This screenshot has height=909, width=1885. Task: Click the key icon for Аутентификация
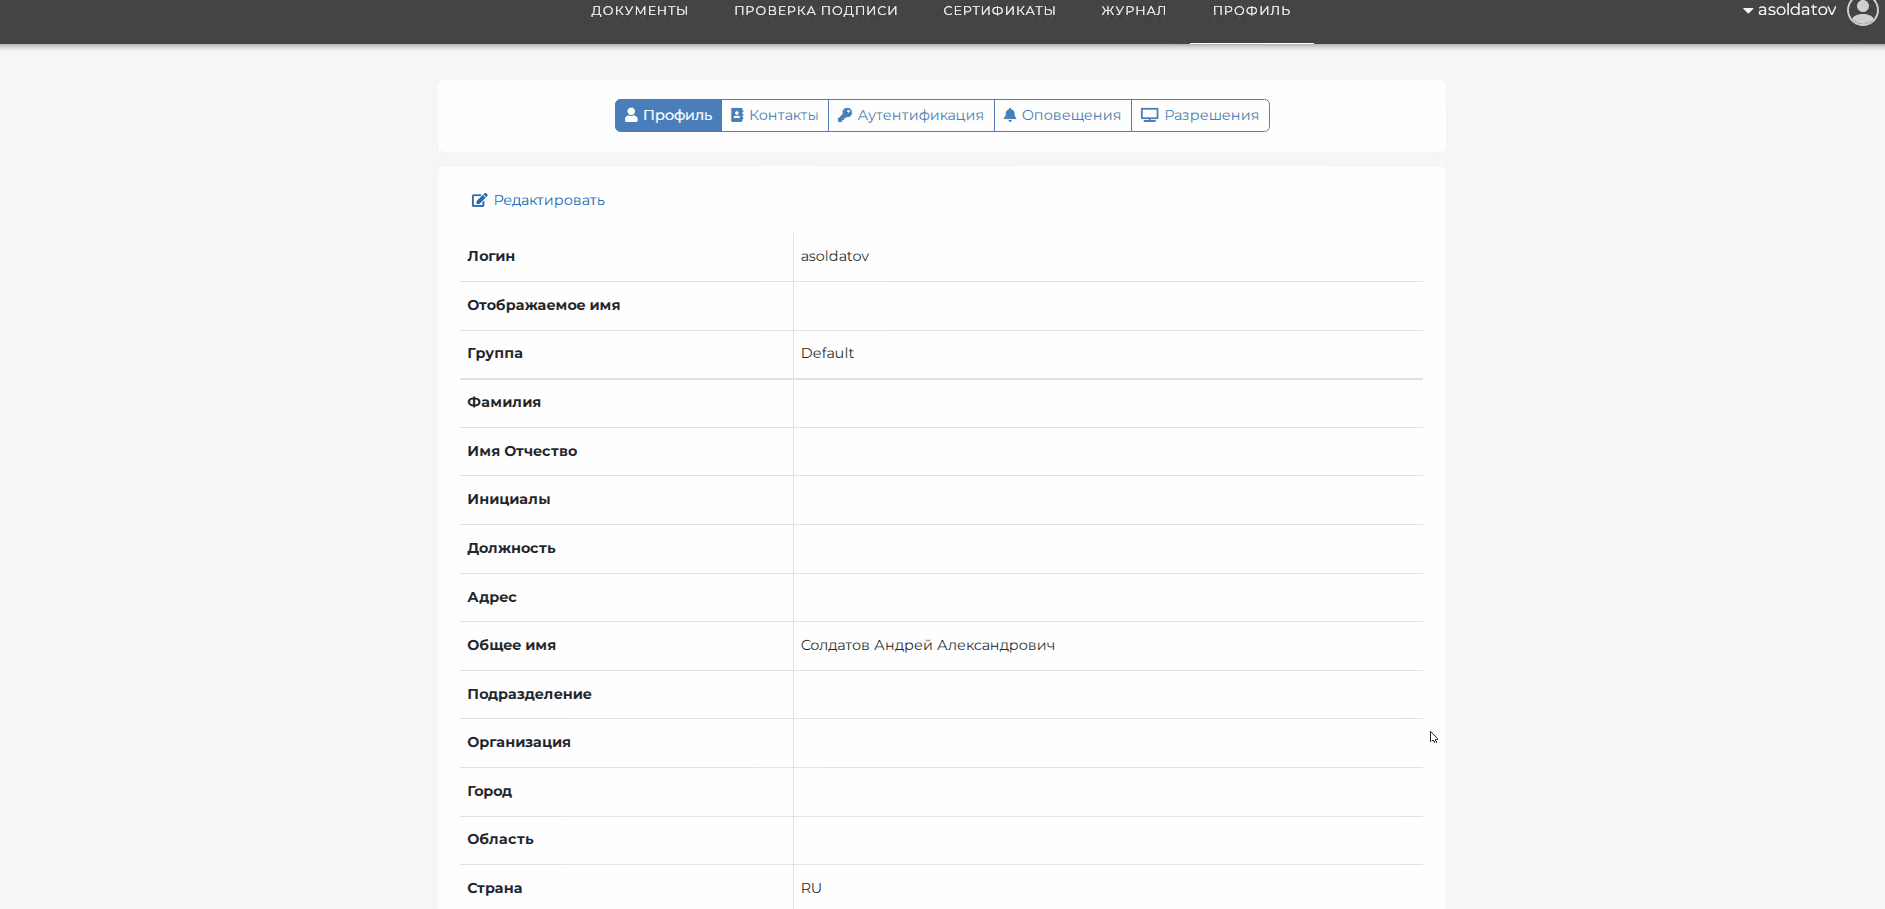click(845, 115)
